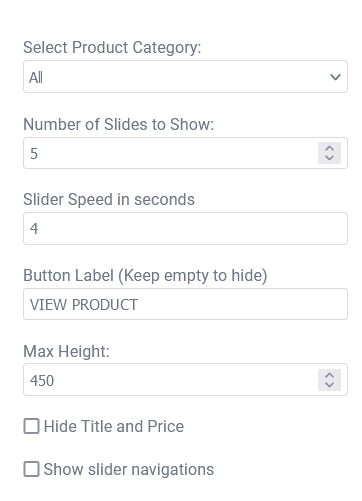Viewport: 362px width, 501px height.
Task: Click the Max Height field showing 450
Action: 185,380
